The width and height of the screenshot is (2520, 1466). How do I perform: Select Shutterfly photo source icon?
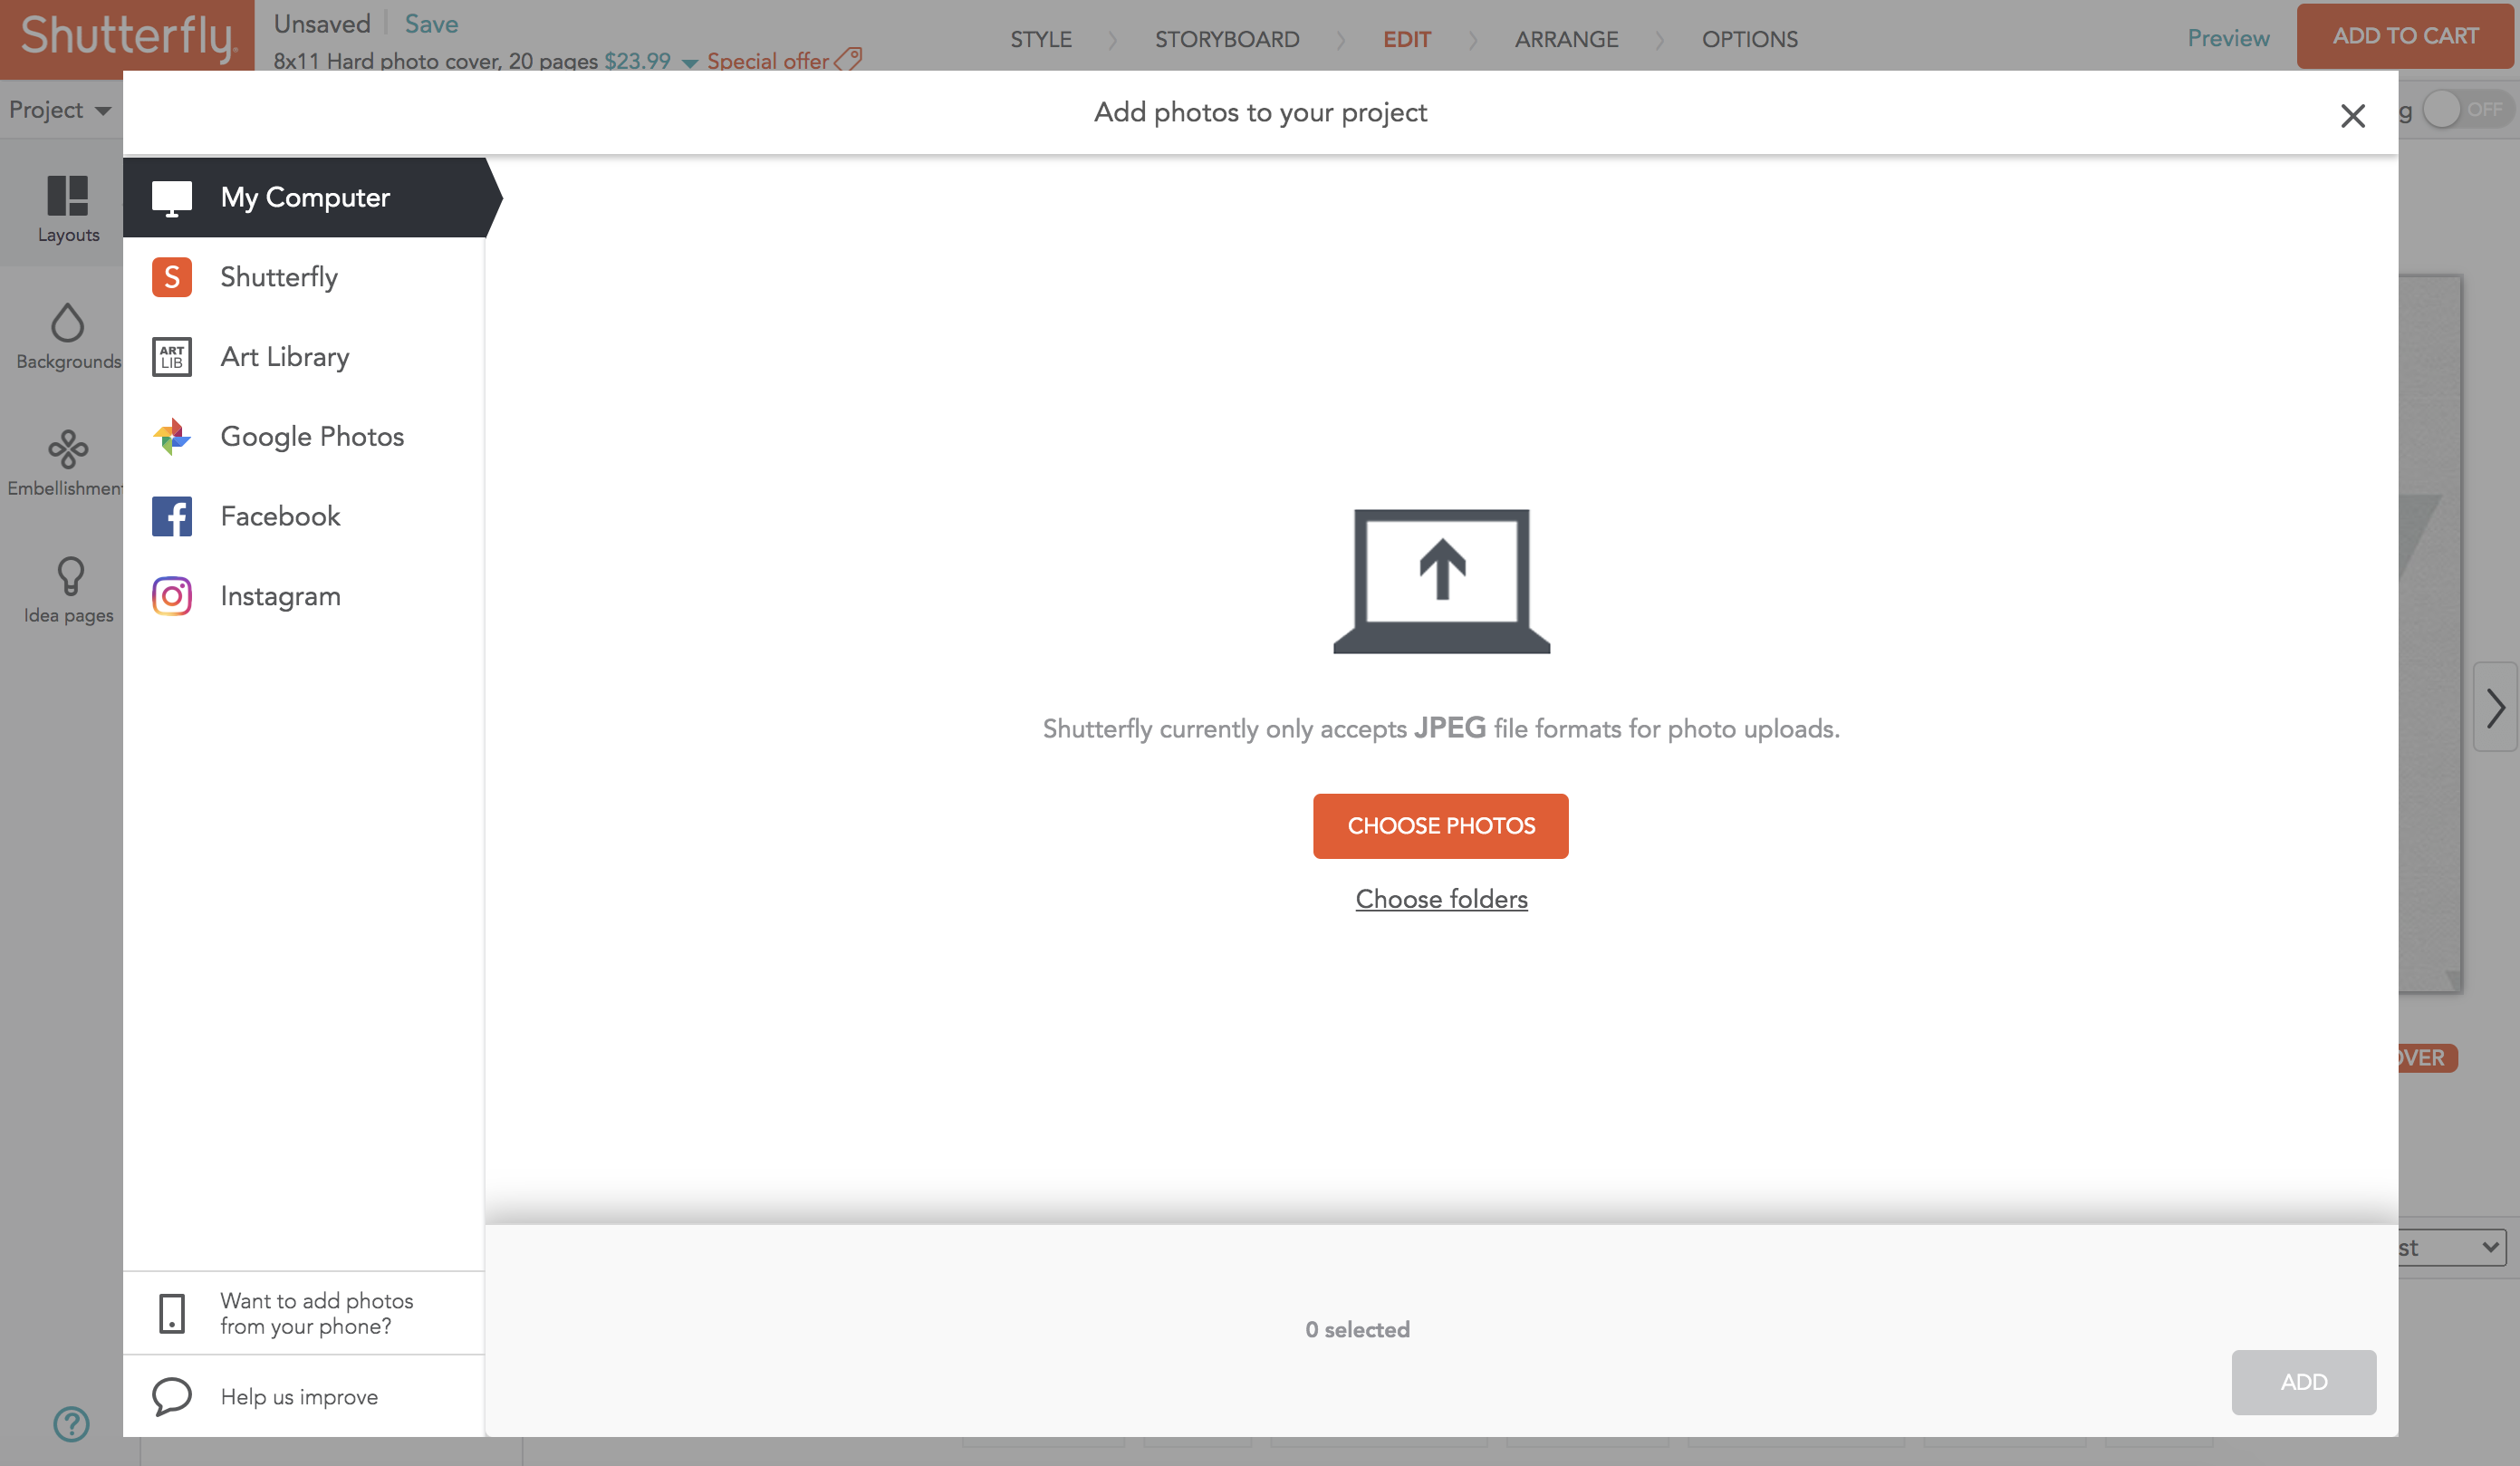(x=171, y=275)
